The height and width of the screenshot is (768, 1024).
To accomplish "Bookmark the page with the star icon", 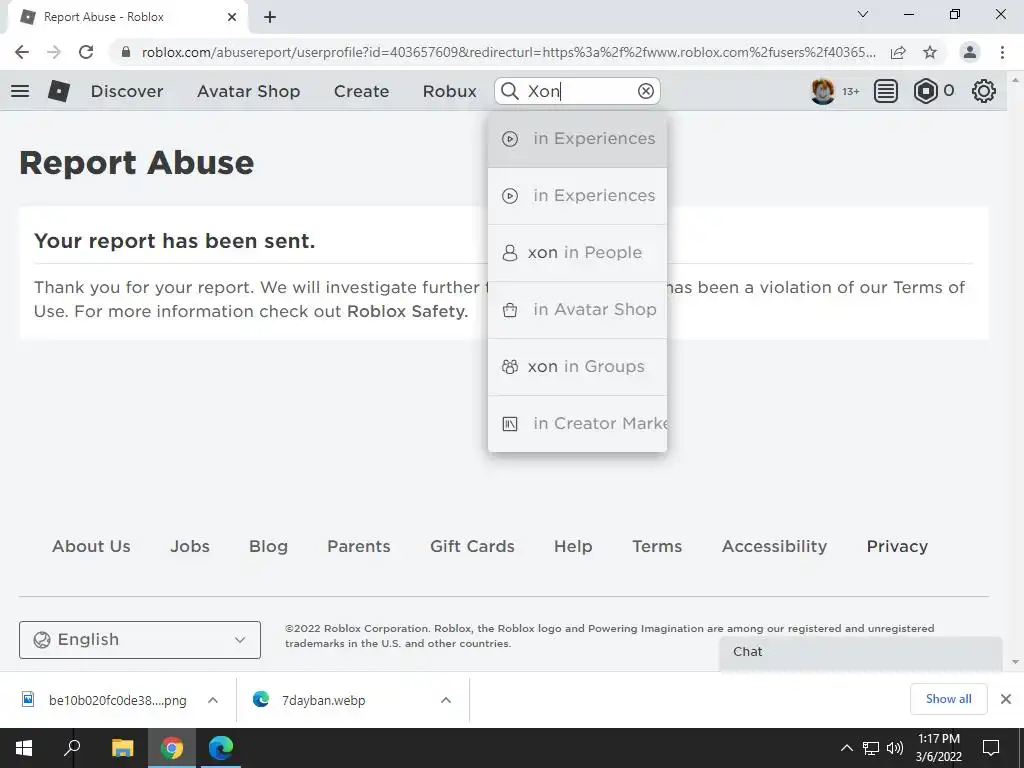I will 930,52.
